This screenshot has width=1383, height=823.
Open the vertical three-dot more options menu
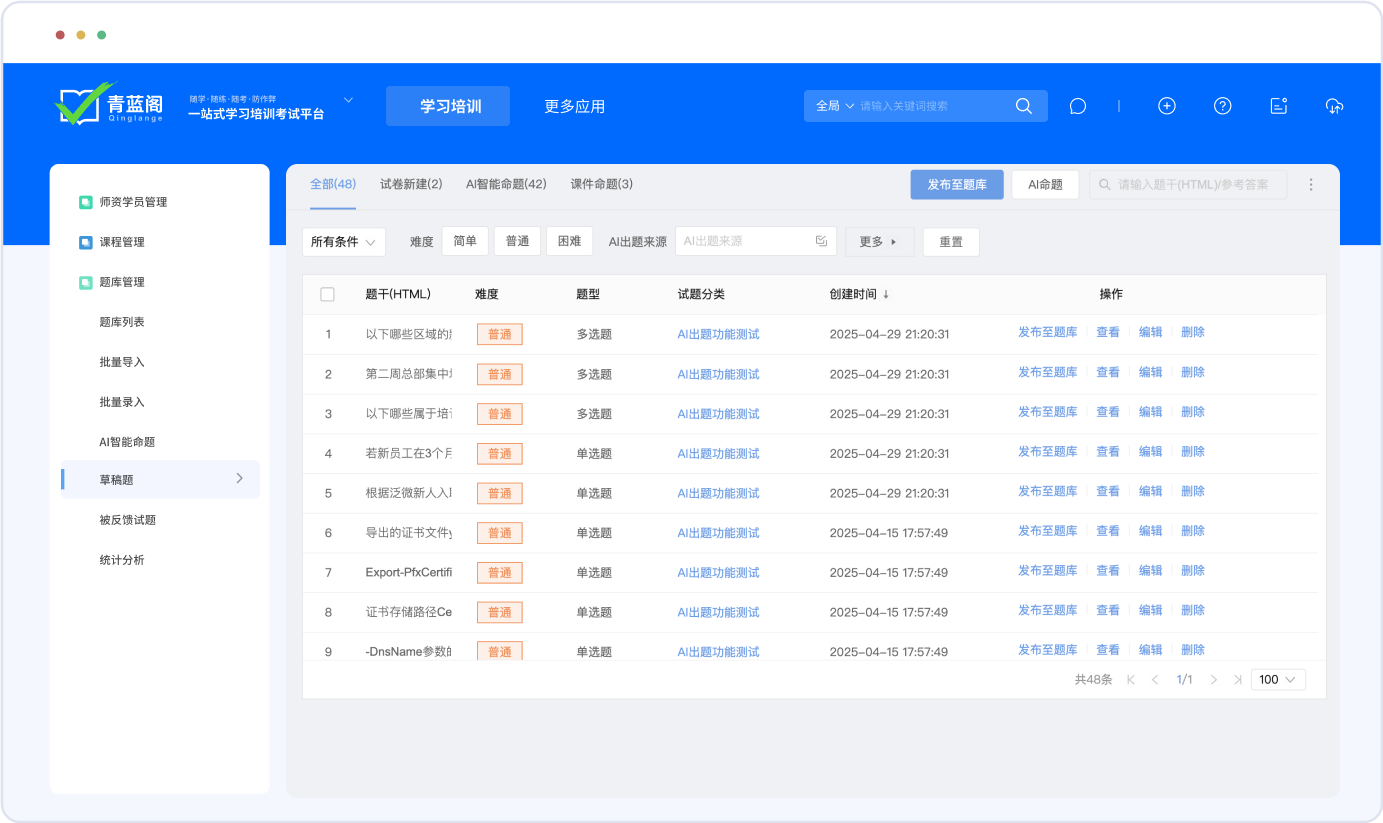tap(1311, 185)
